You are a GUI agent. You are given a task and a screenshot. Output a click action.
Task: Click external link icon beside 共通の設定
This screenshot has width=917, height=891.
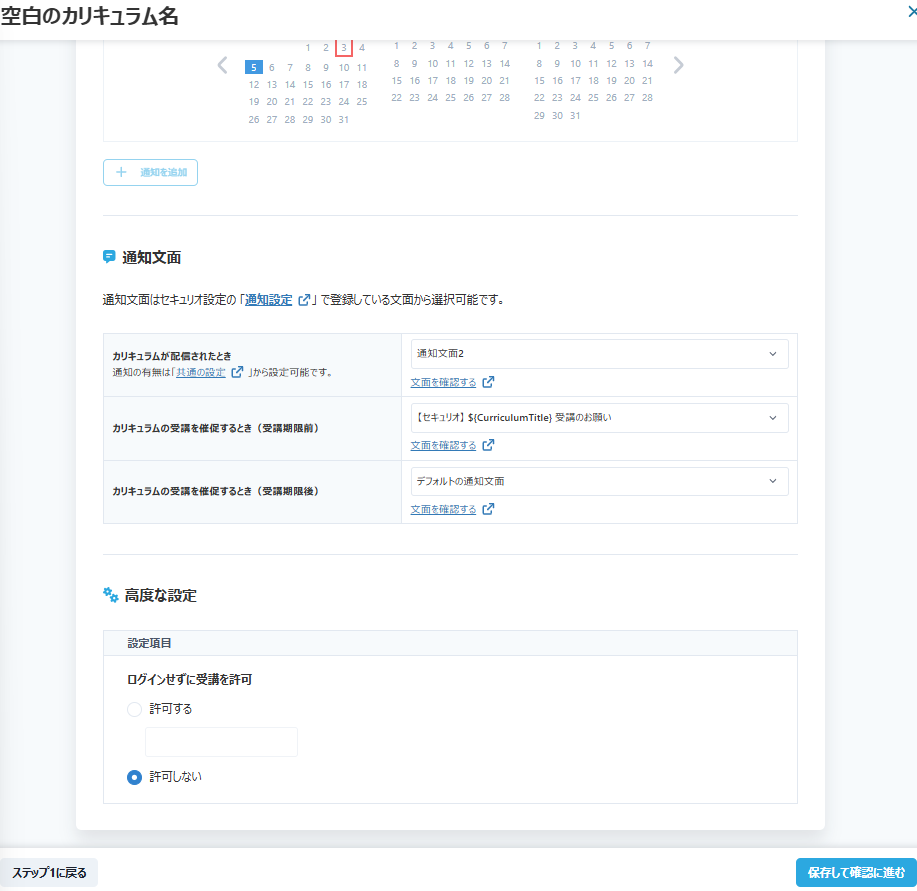click(237, 372)
